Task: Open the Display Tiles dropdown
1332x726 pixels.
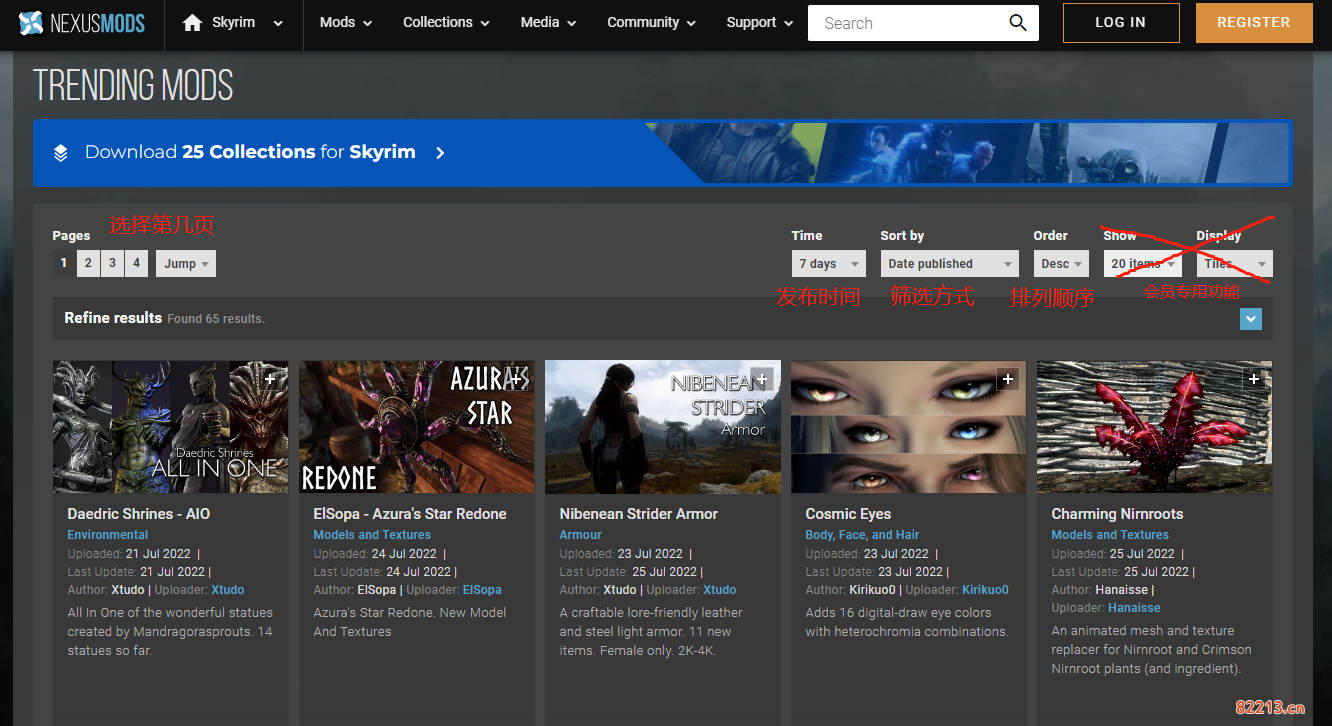Action: tap(1235, 264)
